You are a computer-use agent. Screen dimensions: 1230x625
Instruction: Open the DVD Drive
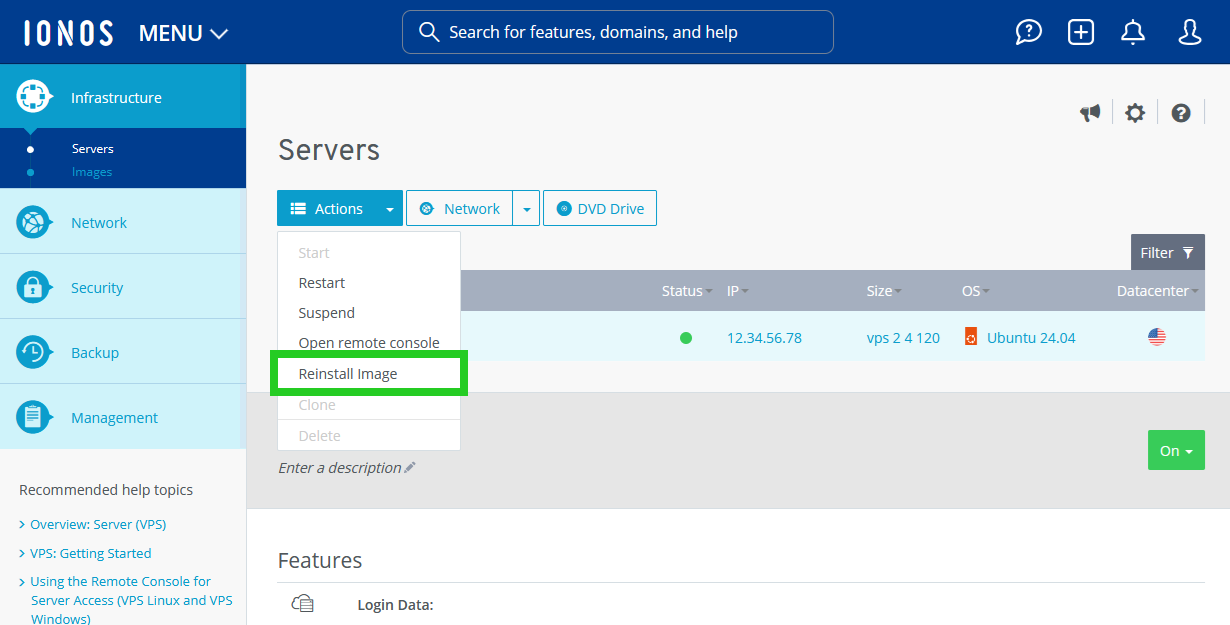coord(600,208)
